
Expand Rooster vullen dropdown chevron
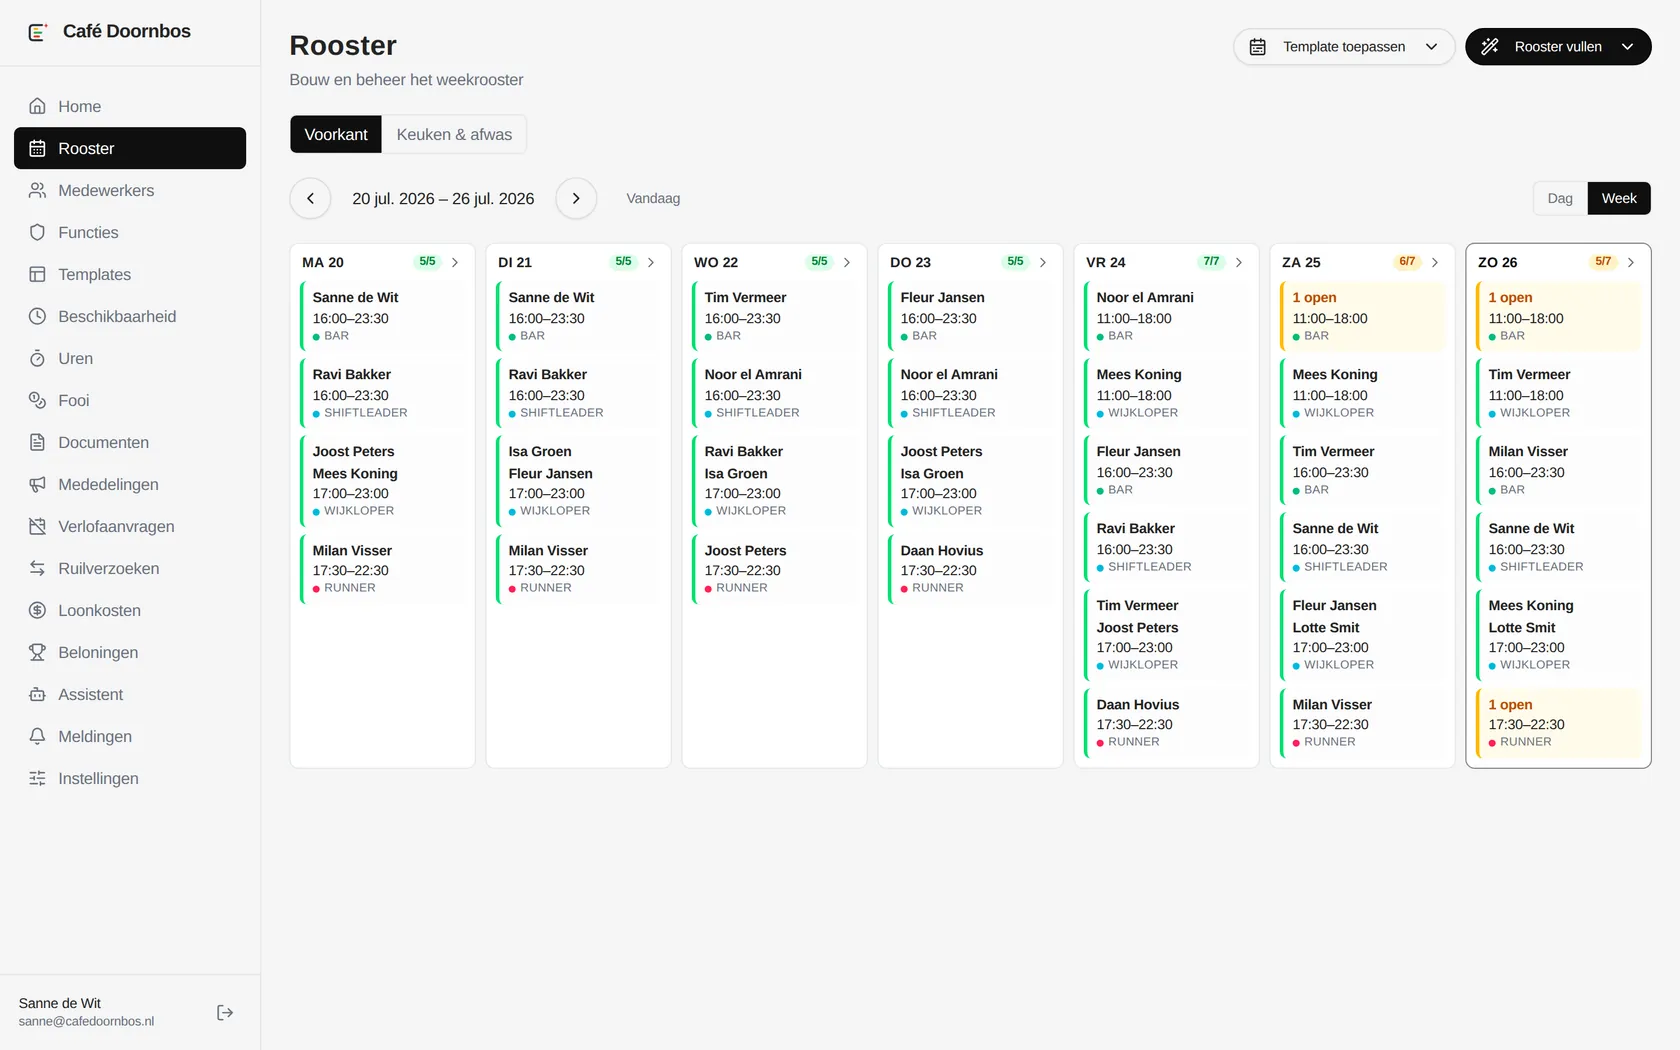pyautogui.click(x=1627, y=47)
